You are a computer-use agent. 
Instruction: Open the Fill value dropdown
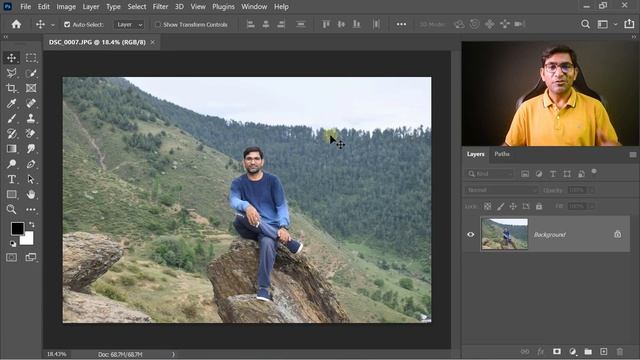tap(591, 207)
